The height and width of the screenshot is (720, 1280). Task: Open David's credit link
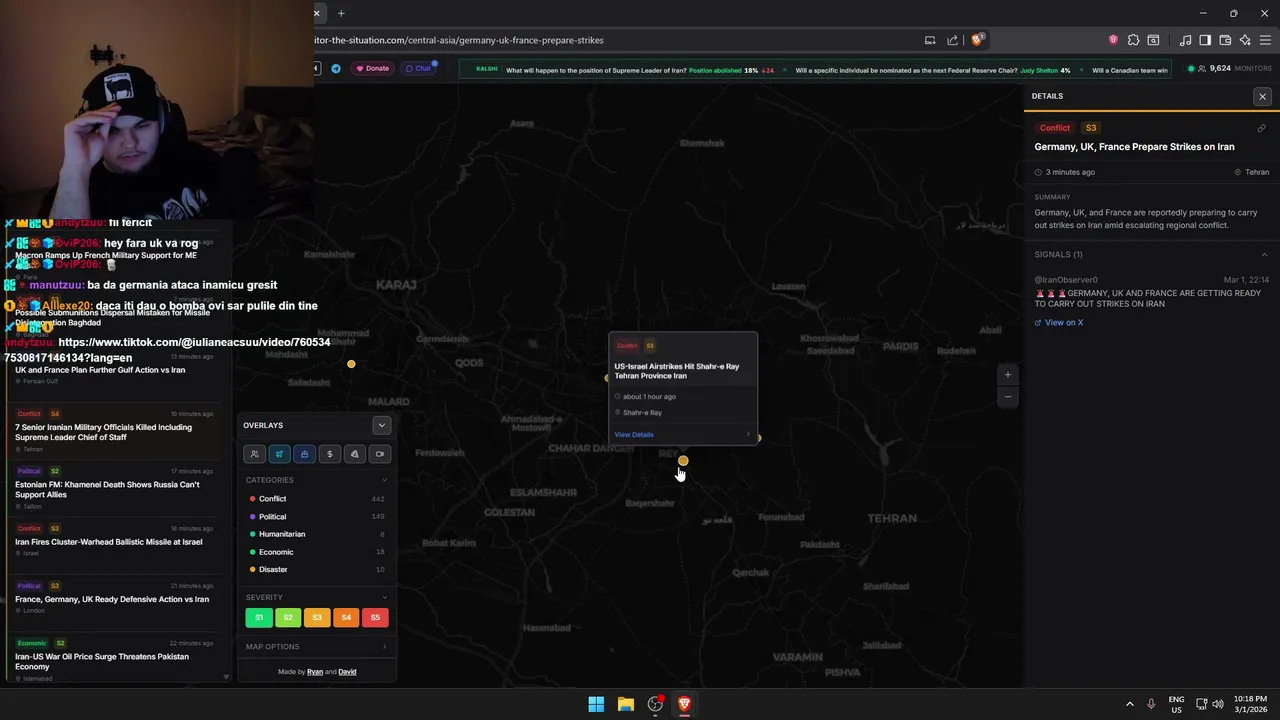pos(347,672)
